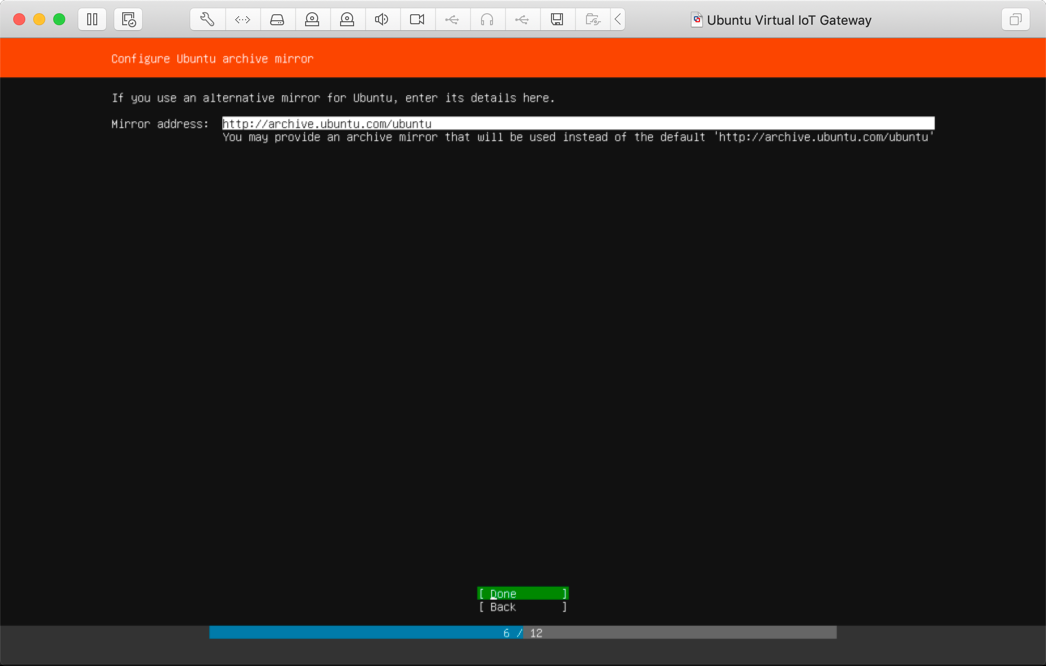Image resolution: width=1046 pixels, height=666 pixels.
Task: Click the shared folders icon
Action: pyautogui.click(x=592, y=19)
